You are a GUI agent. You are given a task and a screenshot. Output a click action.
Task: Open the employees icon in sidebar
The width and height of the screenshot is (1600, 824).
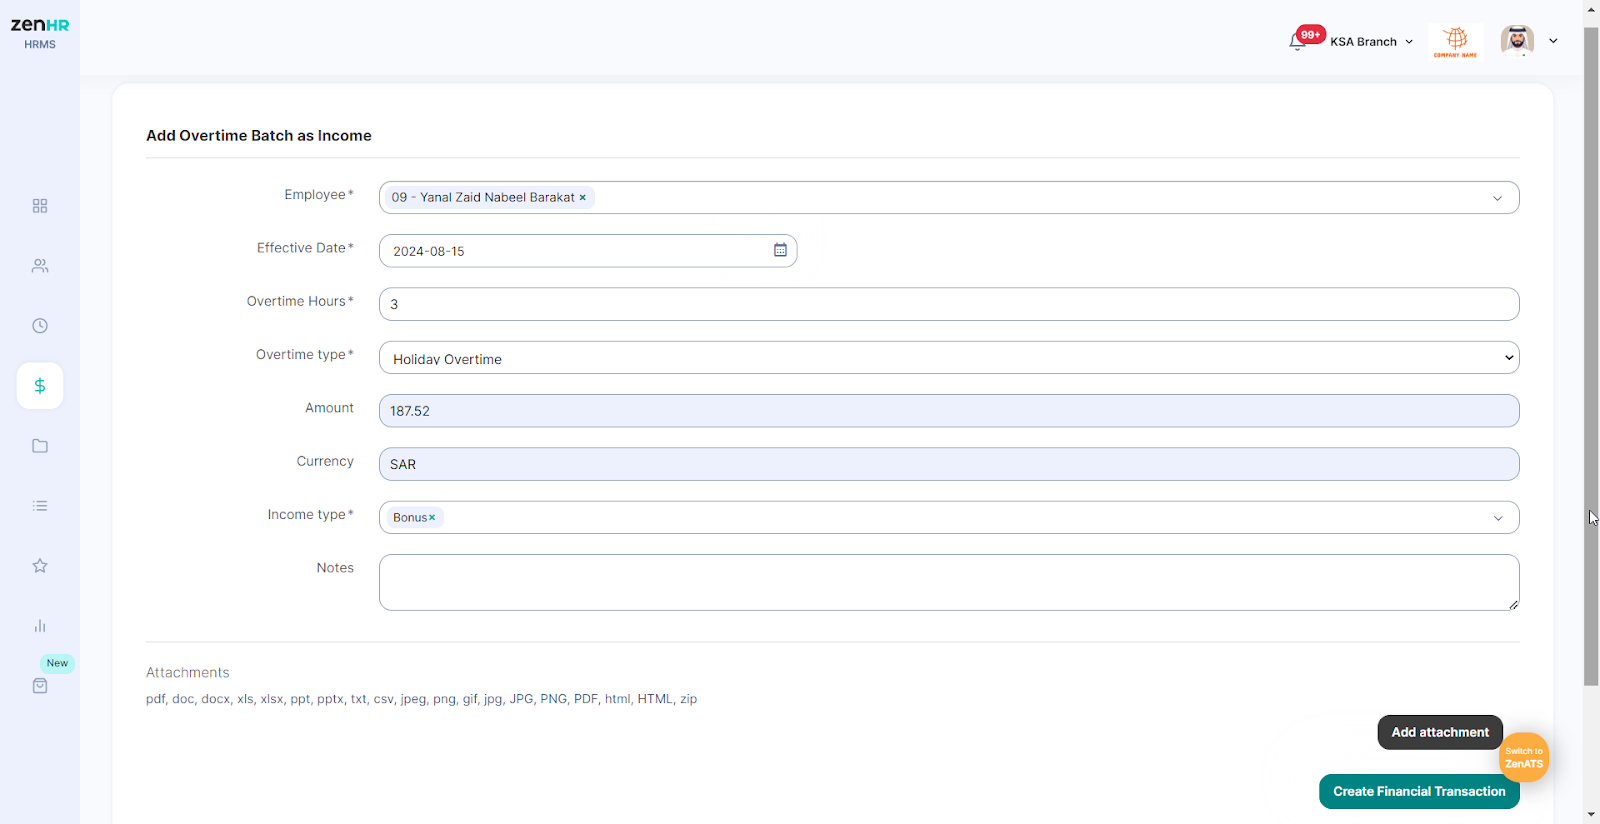tap(40, 266)
